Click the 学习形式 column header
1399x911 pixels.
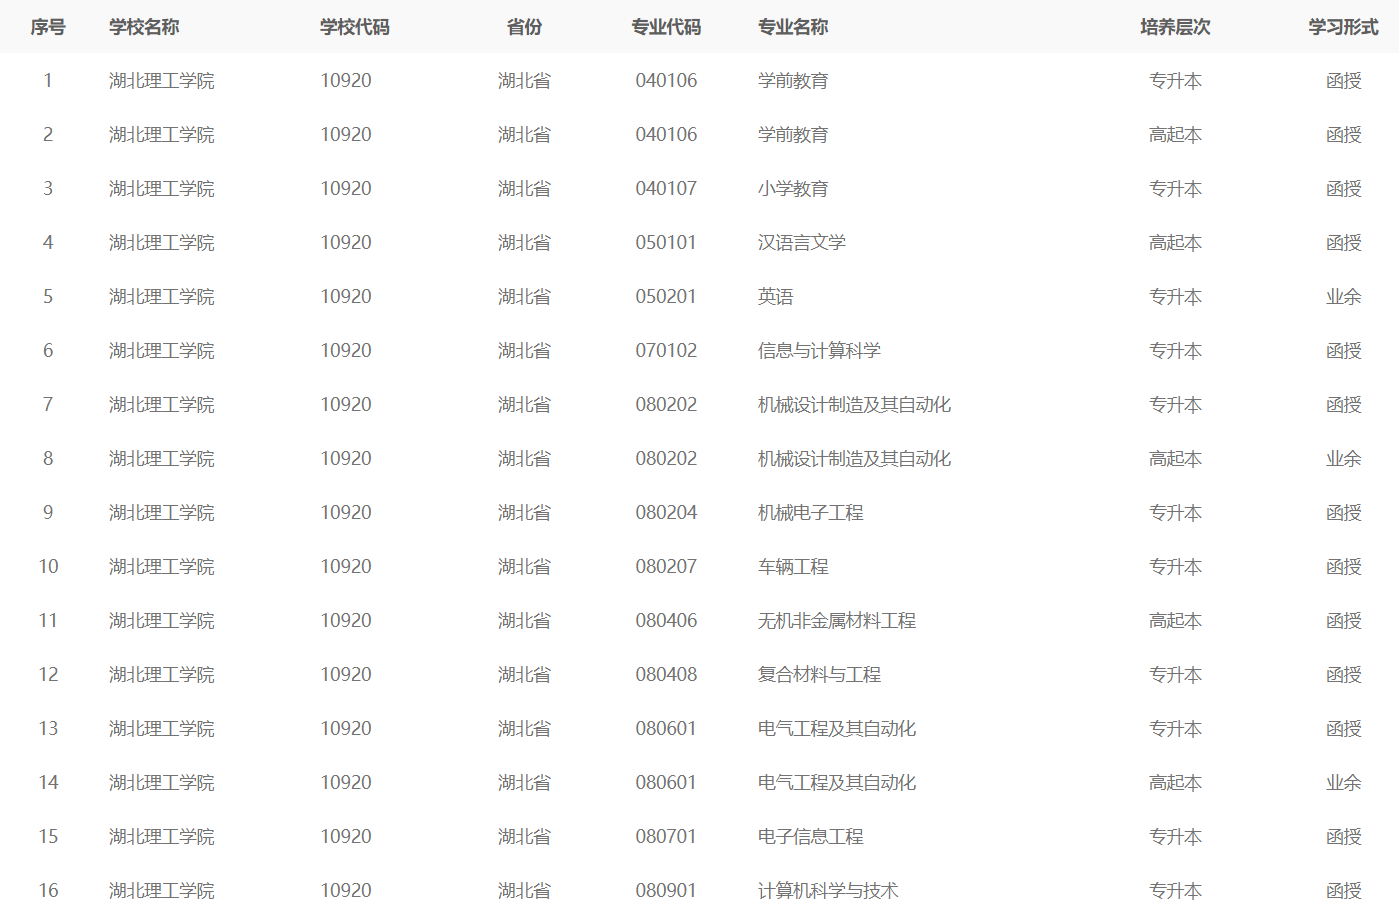pyautogui.click(x=1344, y=27)
